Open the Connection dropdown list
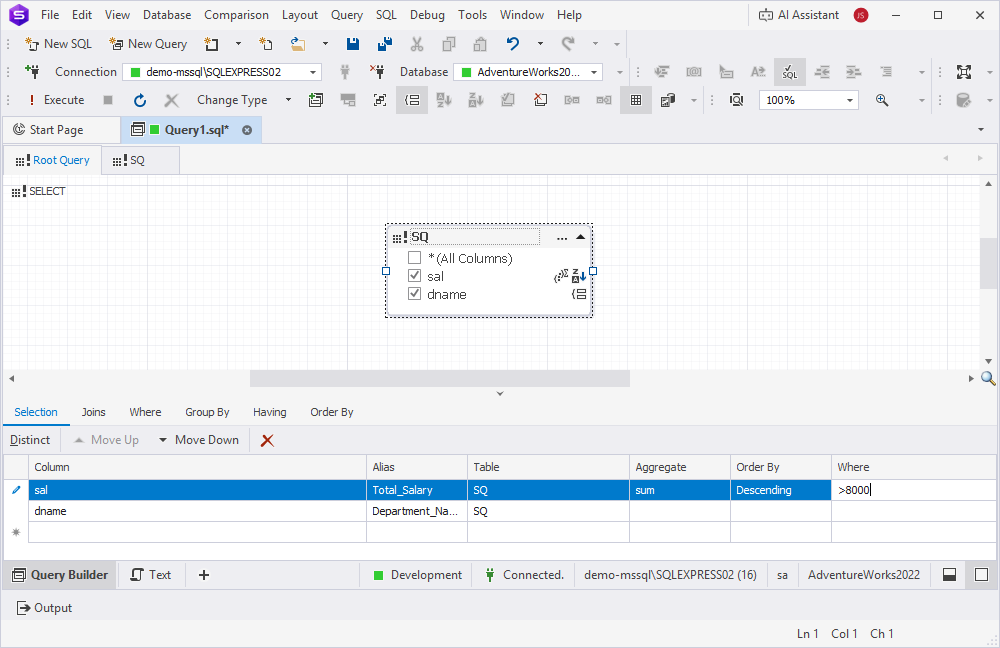This screenshot has width=1000, height=648. click(313, 72)
